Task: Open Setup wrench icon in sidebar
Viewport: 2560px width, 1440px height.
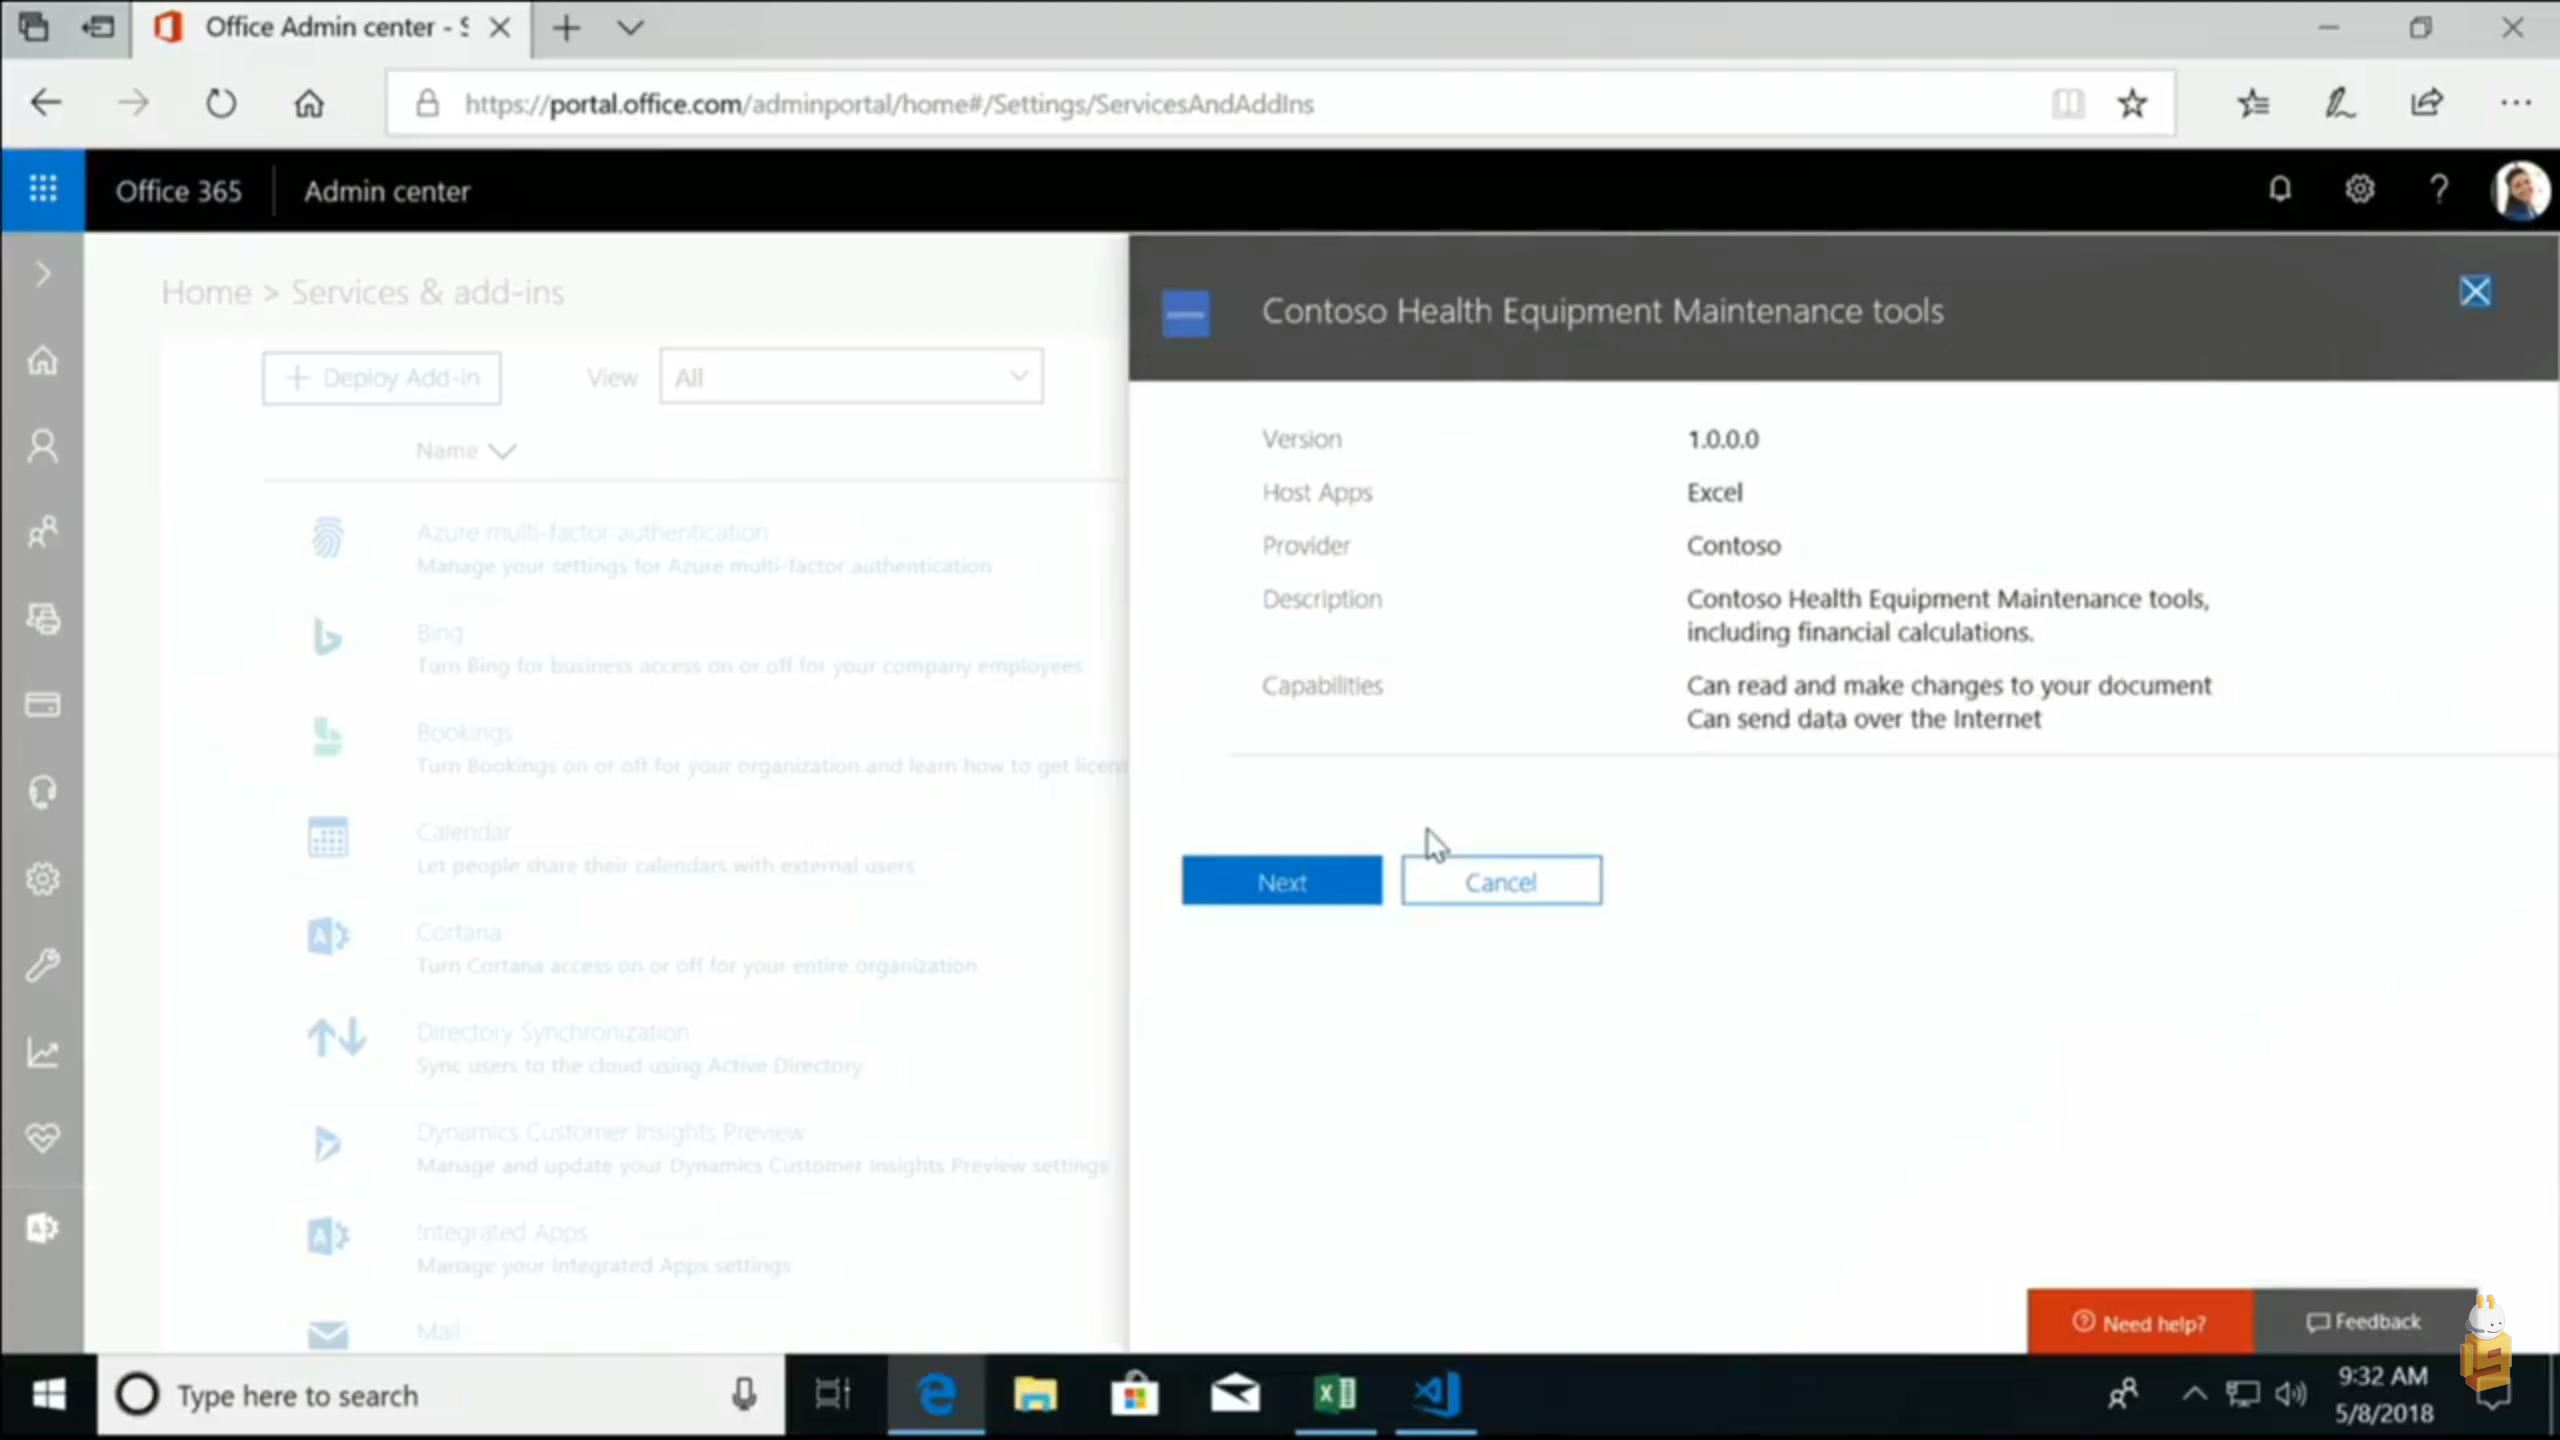Action: click(42, 965)
